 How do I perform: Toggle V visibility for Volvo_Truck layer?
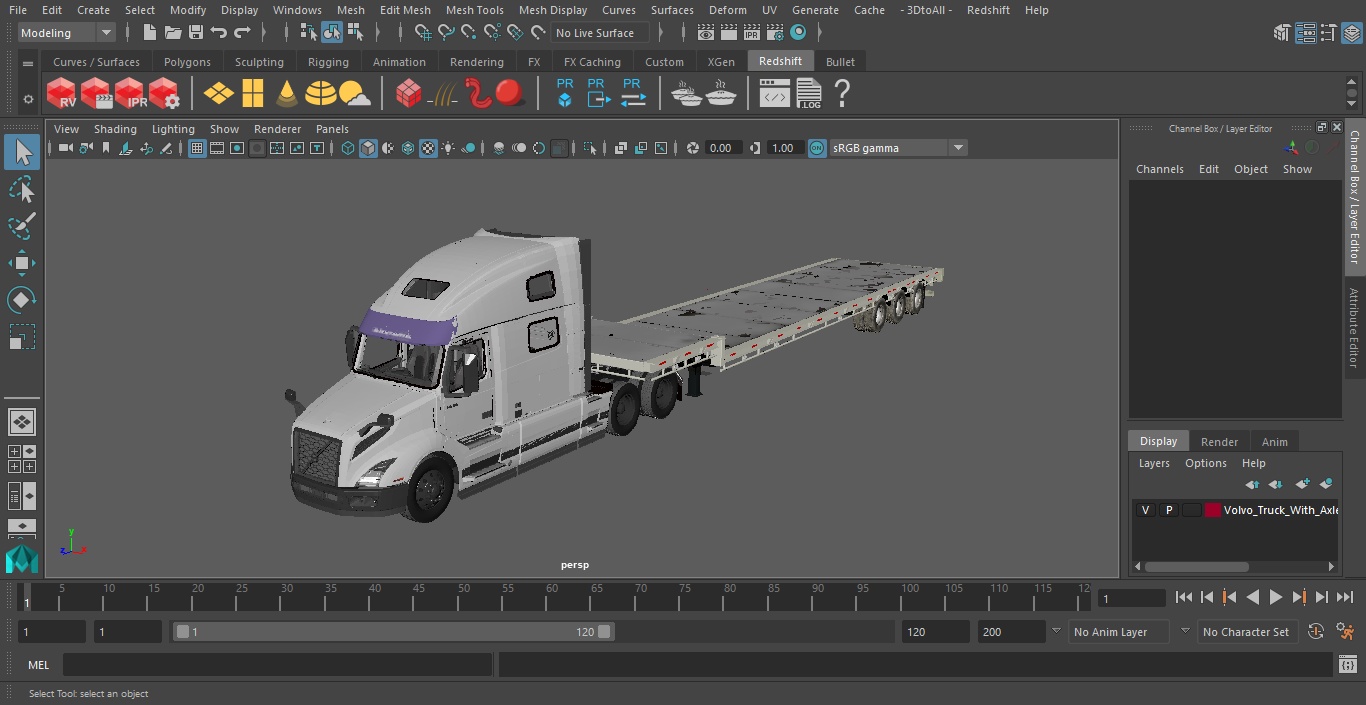(x=1146, y=510)
